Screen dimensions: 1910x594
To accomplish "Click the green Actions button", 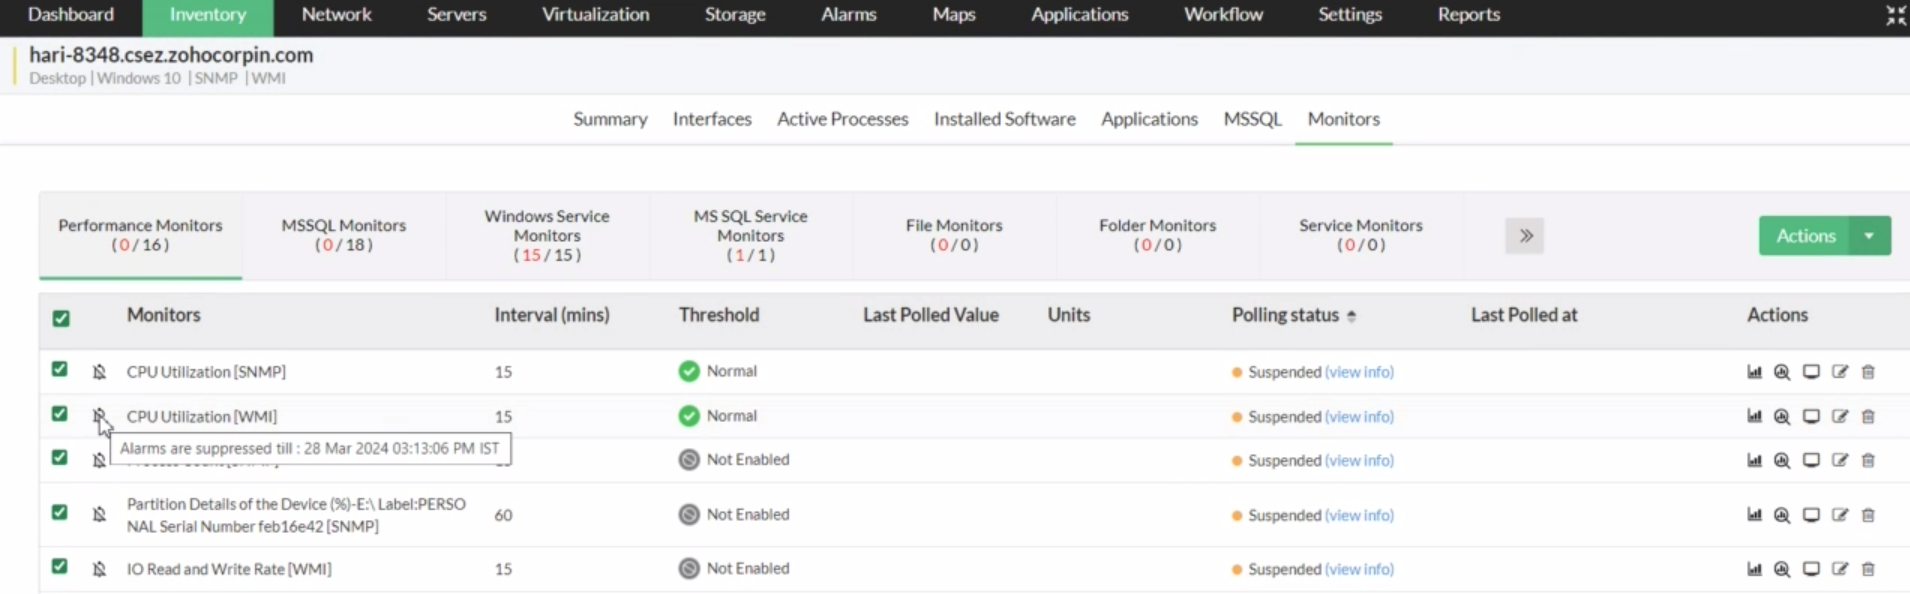I will tap(1805, 236).
